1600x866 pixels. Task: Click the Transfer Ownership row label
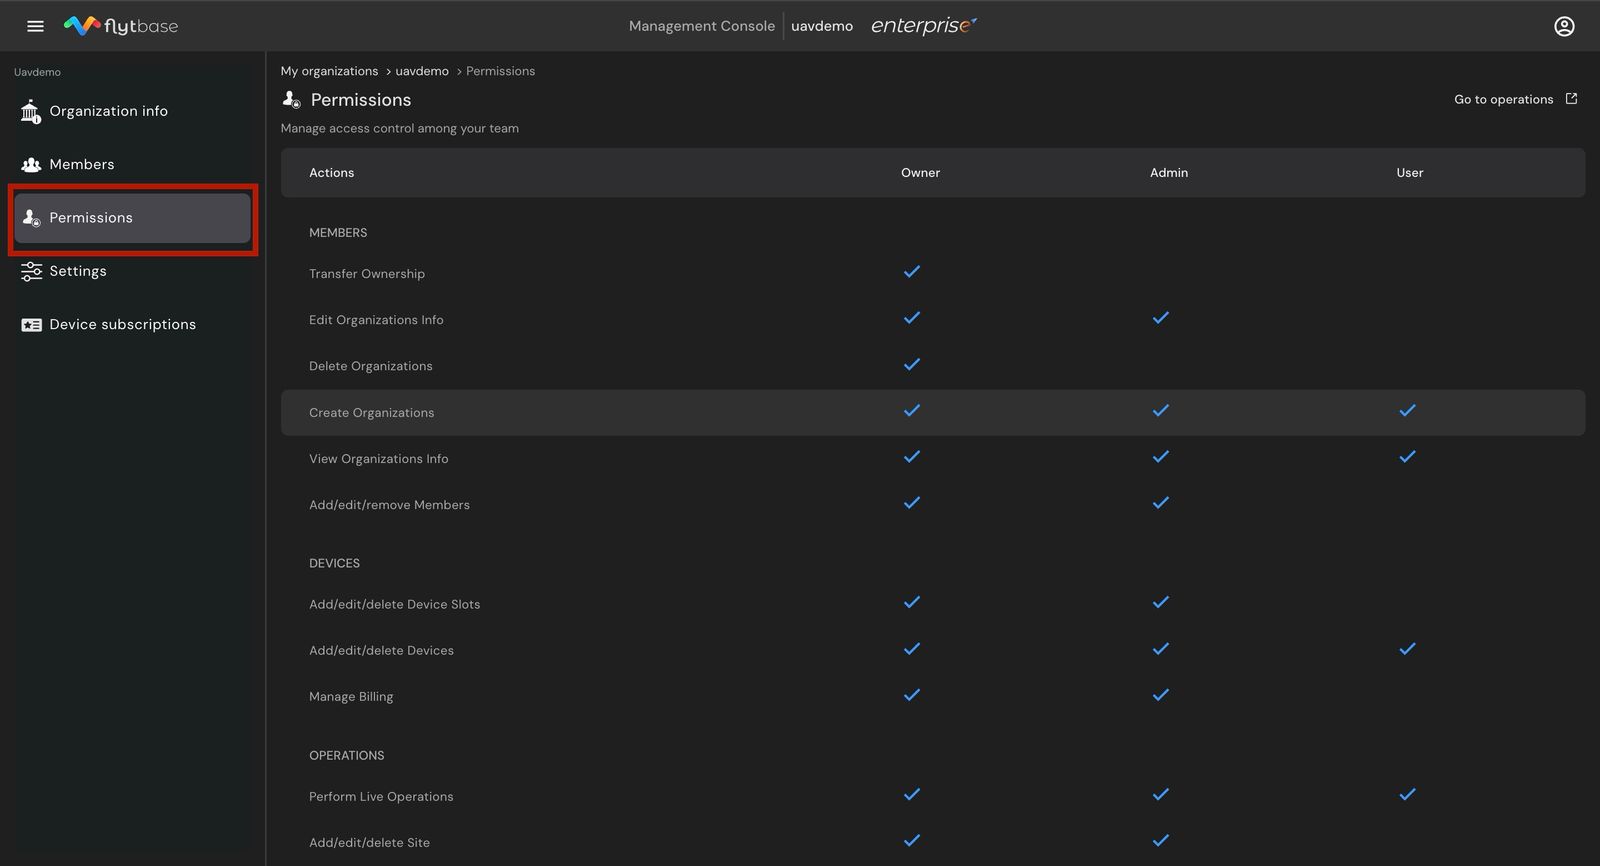pyautogui.click(x=367, y=274)
